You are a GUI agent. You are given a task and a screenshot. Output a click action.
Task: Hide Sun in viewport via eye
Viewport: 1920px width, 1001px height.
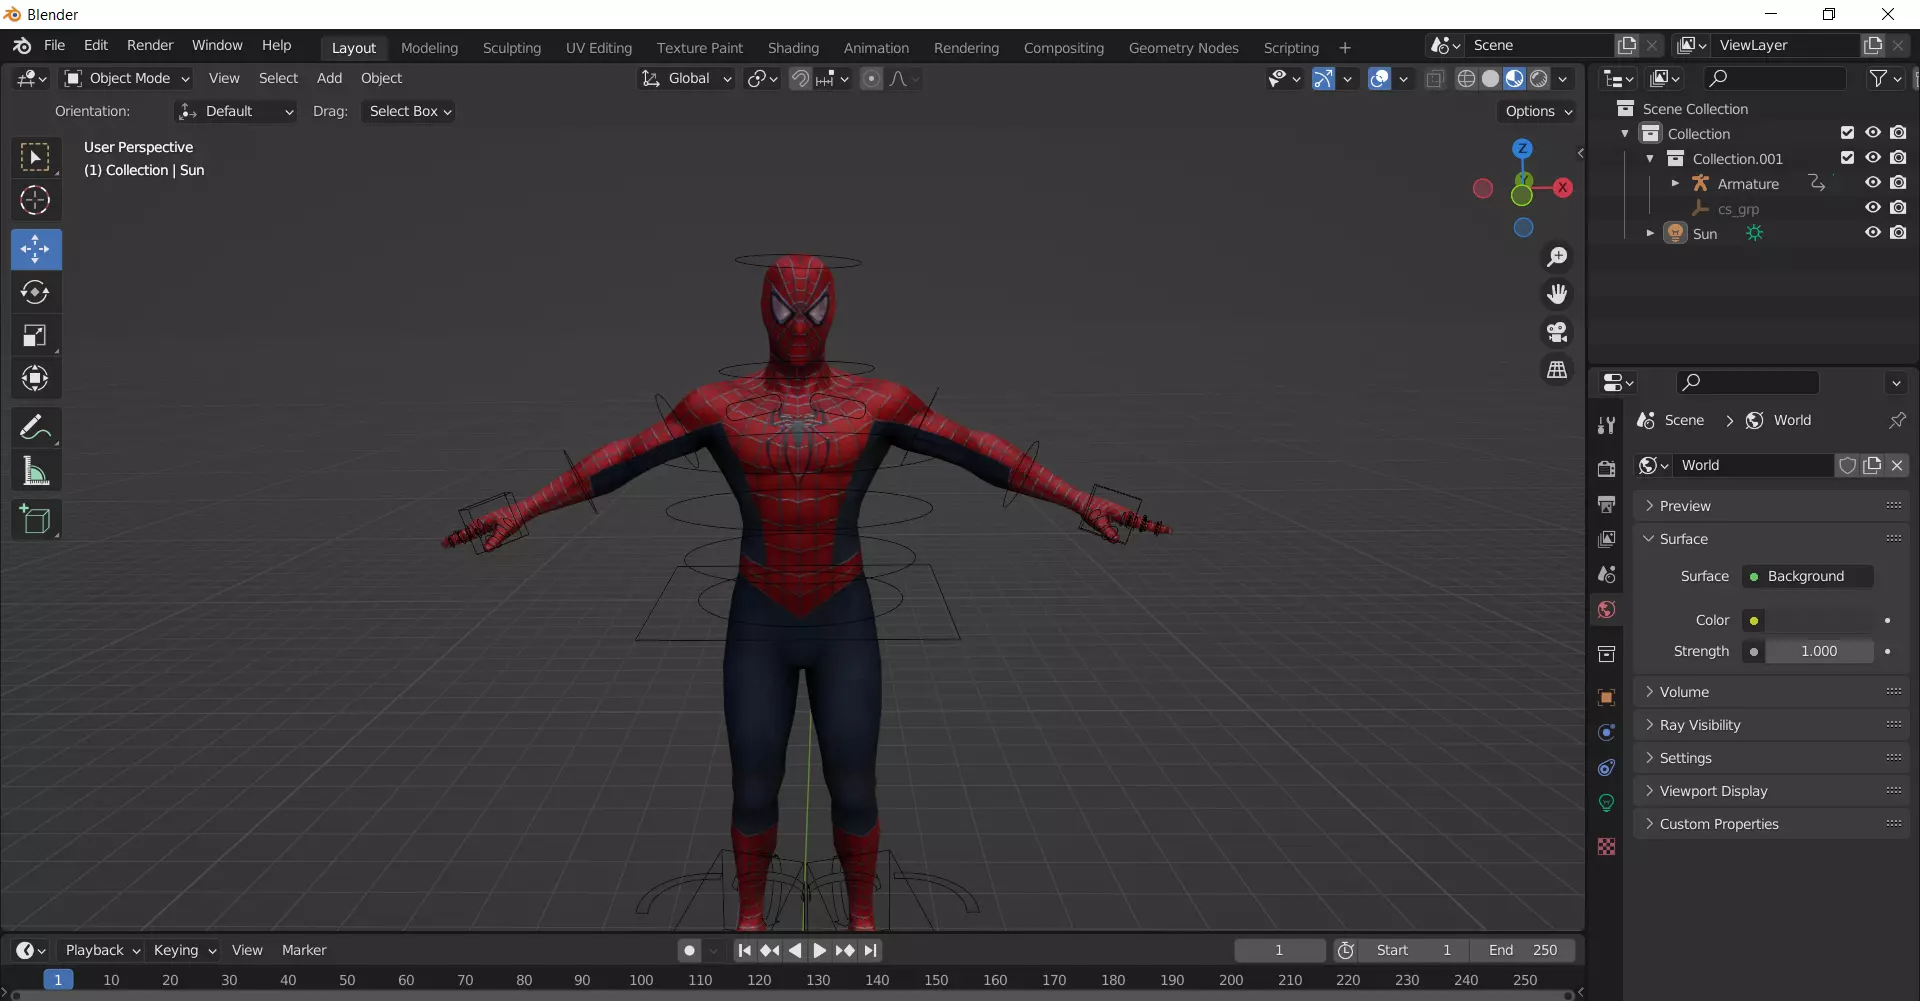[x=1873, y=233]
